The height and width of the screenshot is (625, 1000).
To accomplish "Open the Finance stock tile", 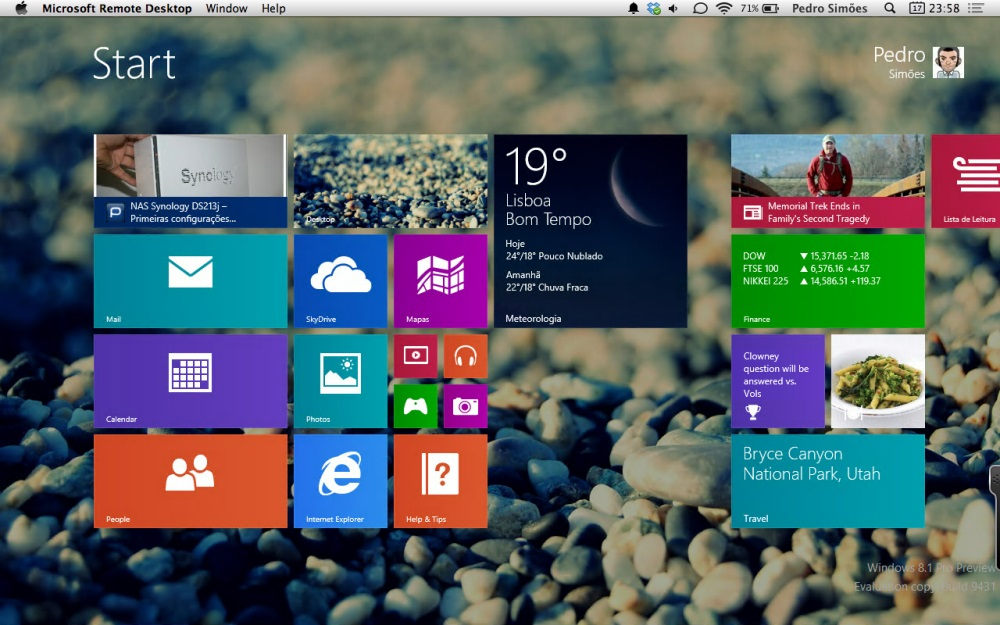I will pos(828,281).
